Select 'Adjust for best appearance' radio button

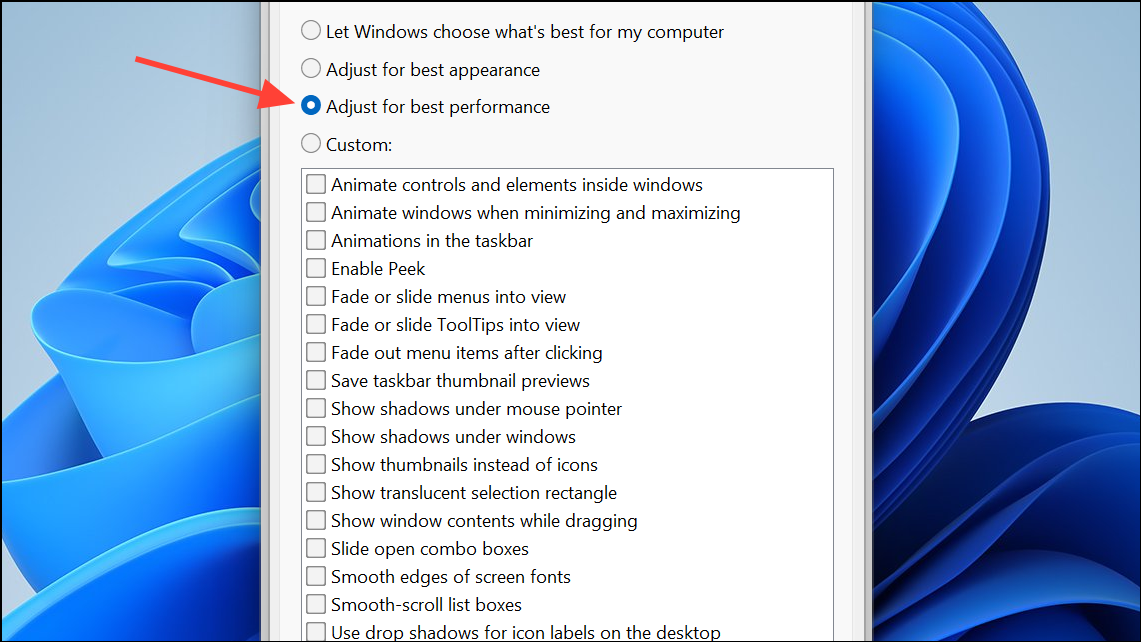tap(311, 68)
